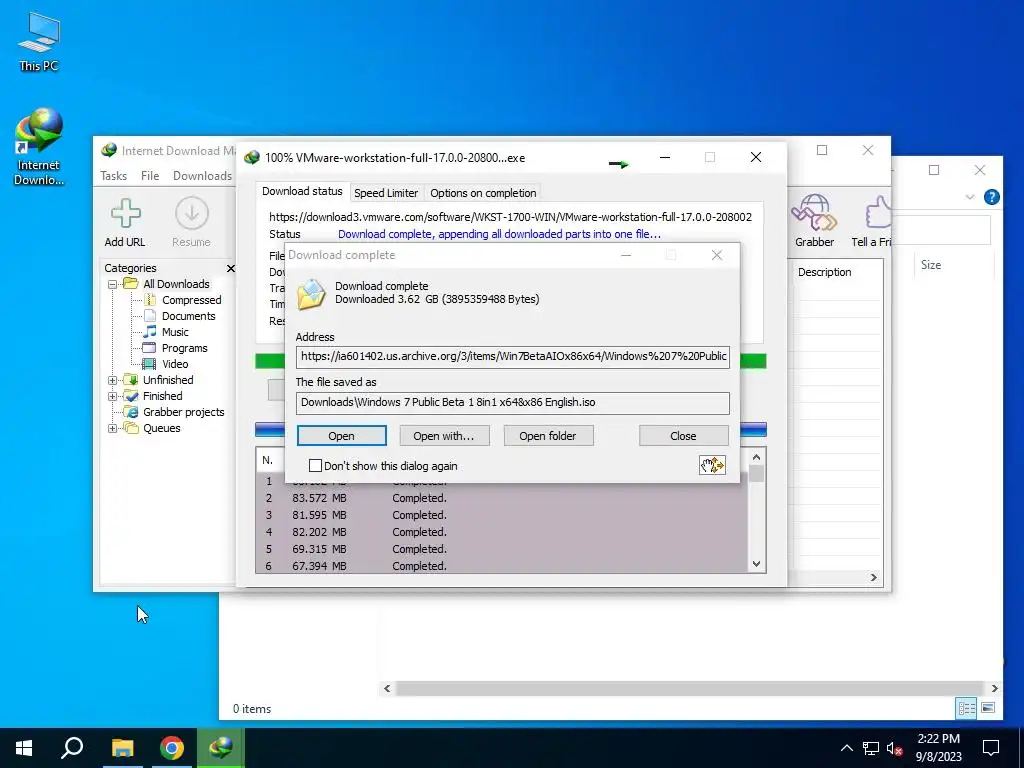Click the taskbar search magnifier
1024x768 pixels.
click(72, 748)
